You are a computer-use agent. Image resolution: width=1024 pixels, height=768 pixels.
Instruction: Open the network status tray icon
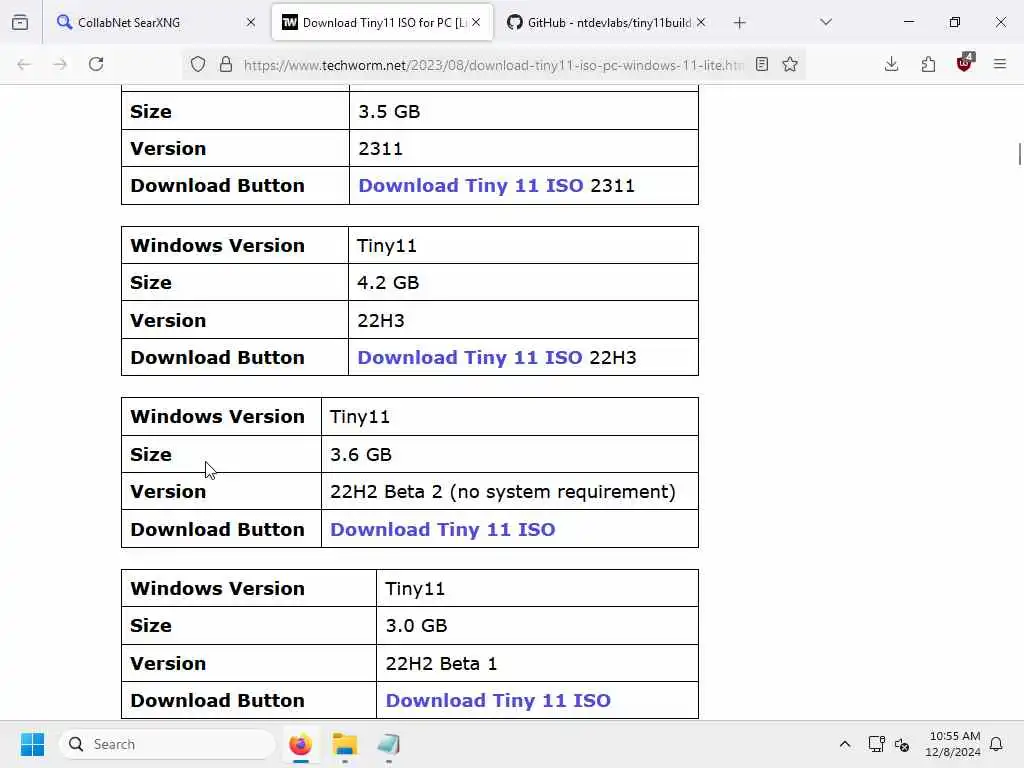click(876, 744)
